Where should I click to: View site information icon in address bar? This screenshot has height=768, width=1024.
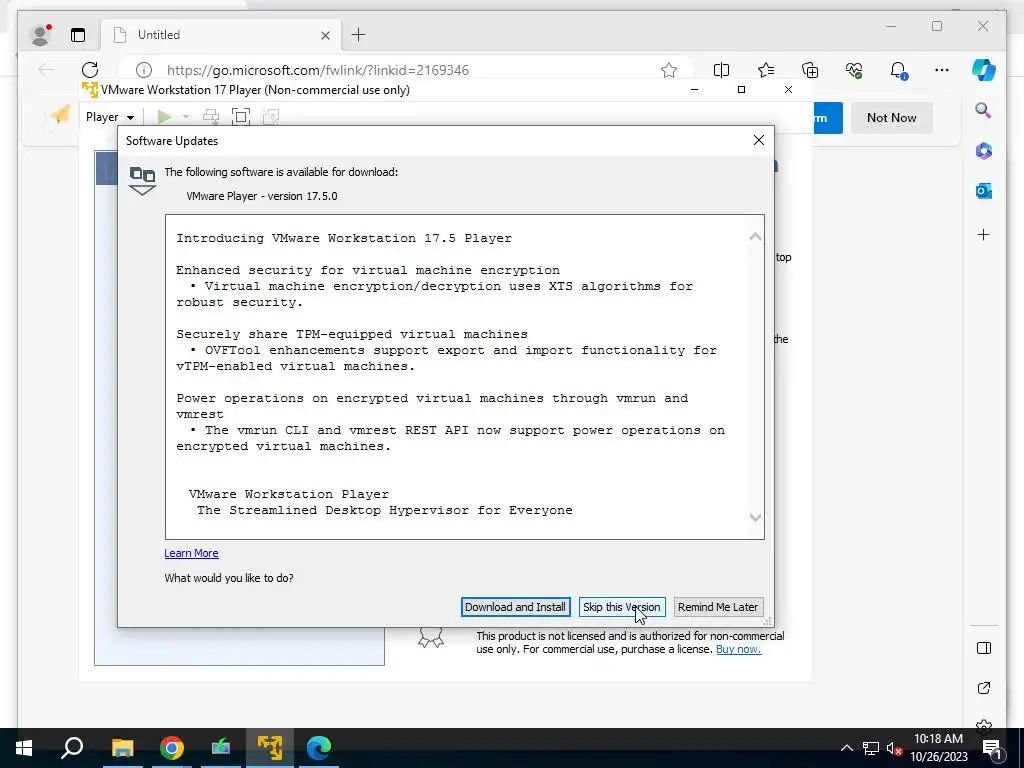tap(144, 70)
